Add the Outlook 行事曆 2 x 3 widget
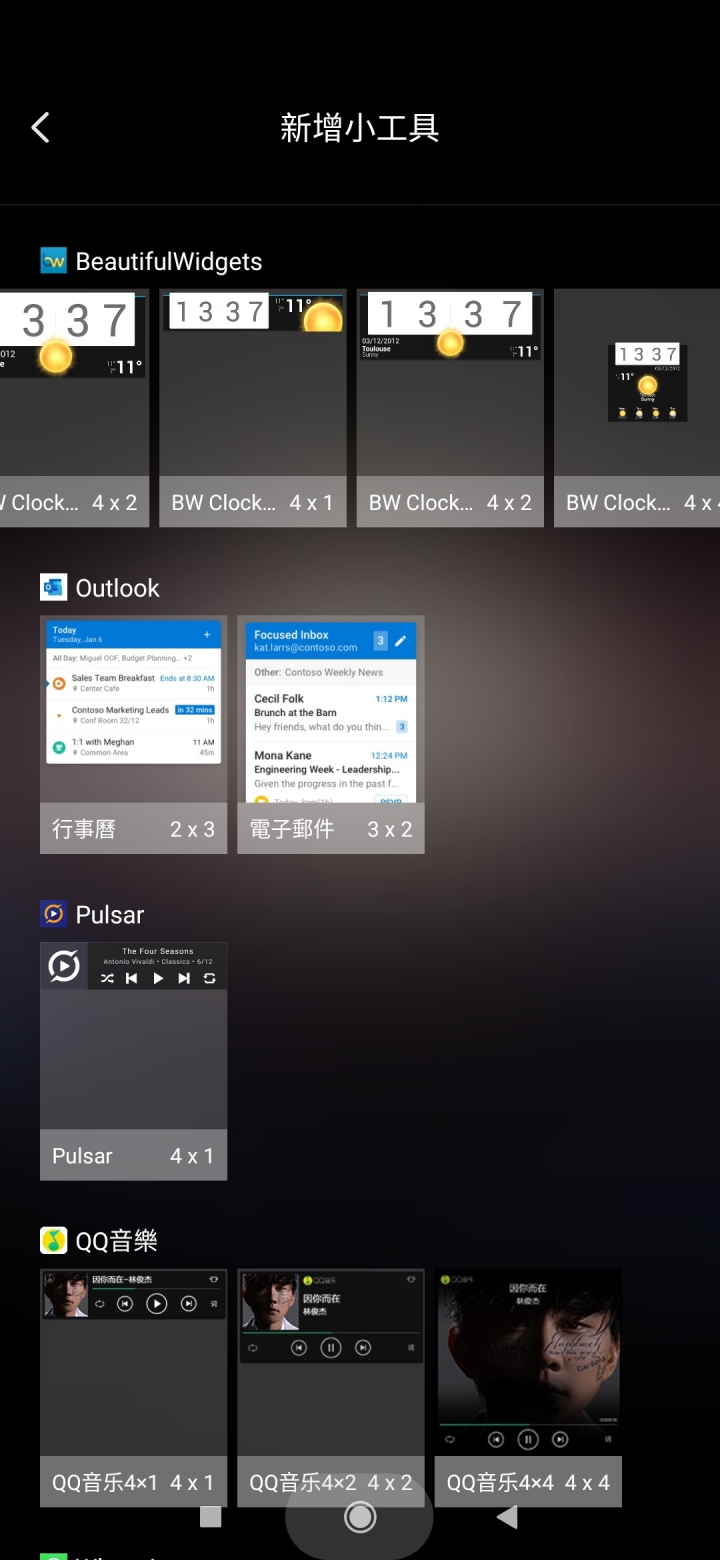720x1560 pixels. pos(133,734)
